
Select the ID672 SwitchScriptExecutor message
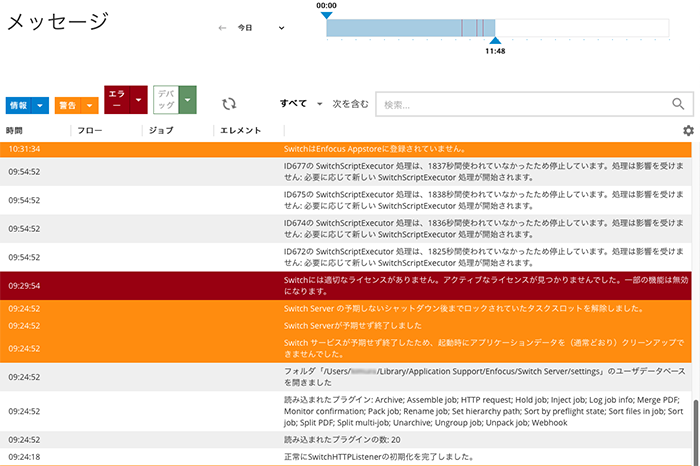(346, 257)
